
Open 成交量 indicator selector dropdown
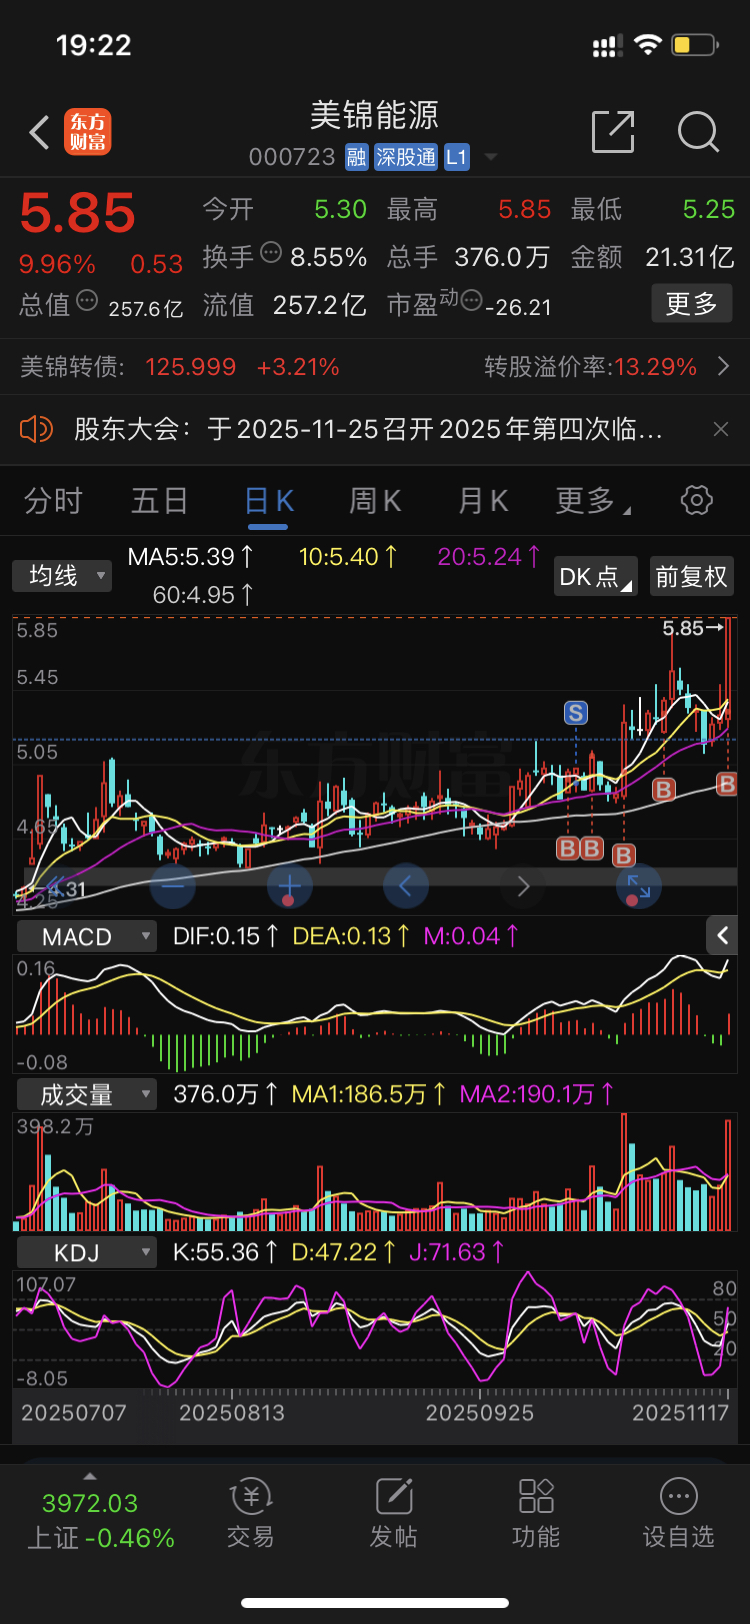(x=87, y=1094)
